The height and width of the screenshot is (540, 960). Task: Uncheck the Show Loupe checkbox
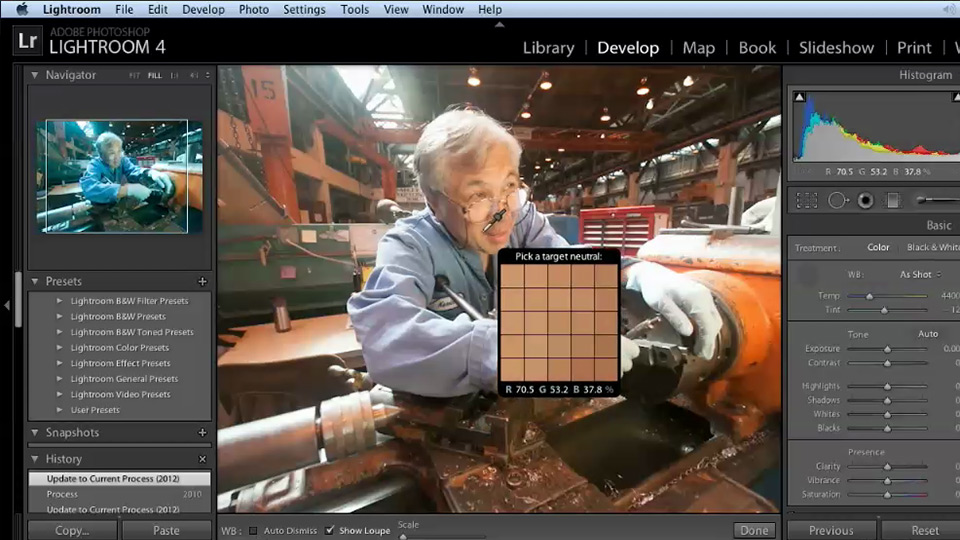tap(330, 530)
